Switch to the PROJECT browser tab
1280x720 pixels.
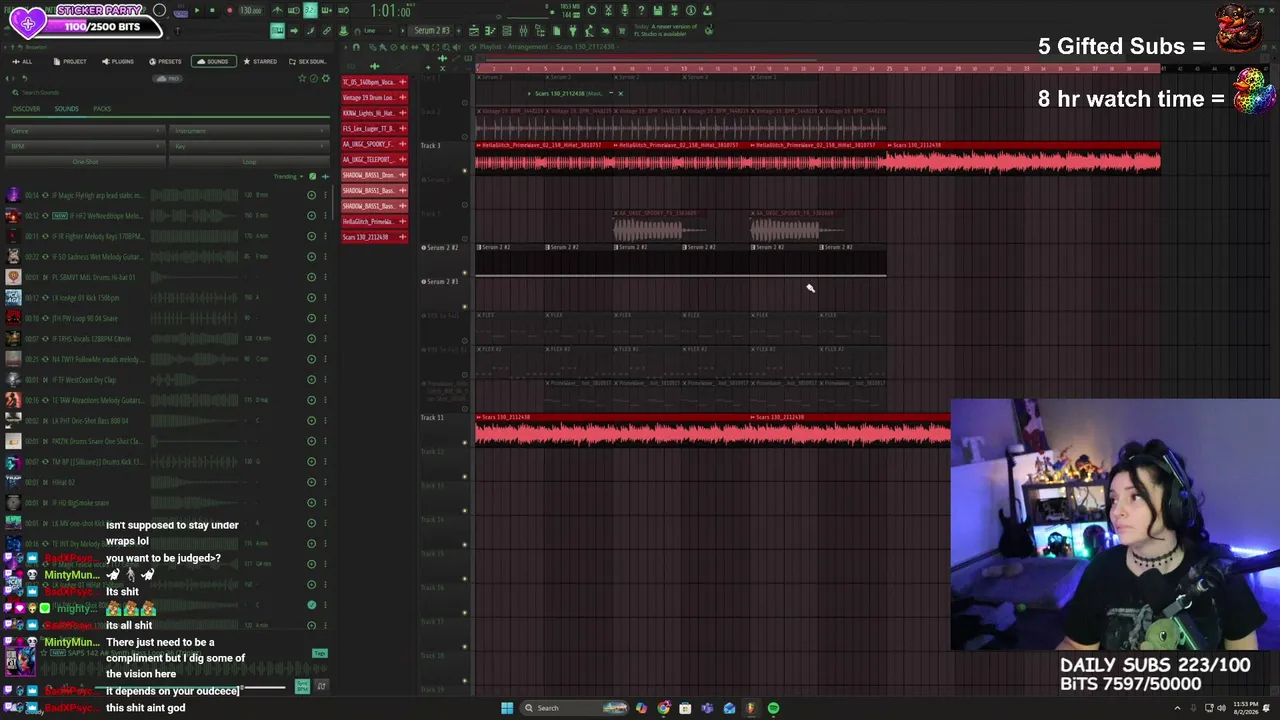[70, 62]
